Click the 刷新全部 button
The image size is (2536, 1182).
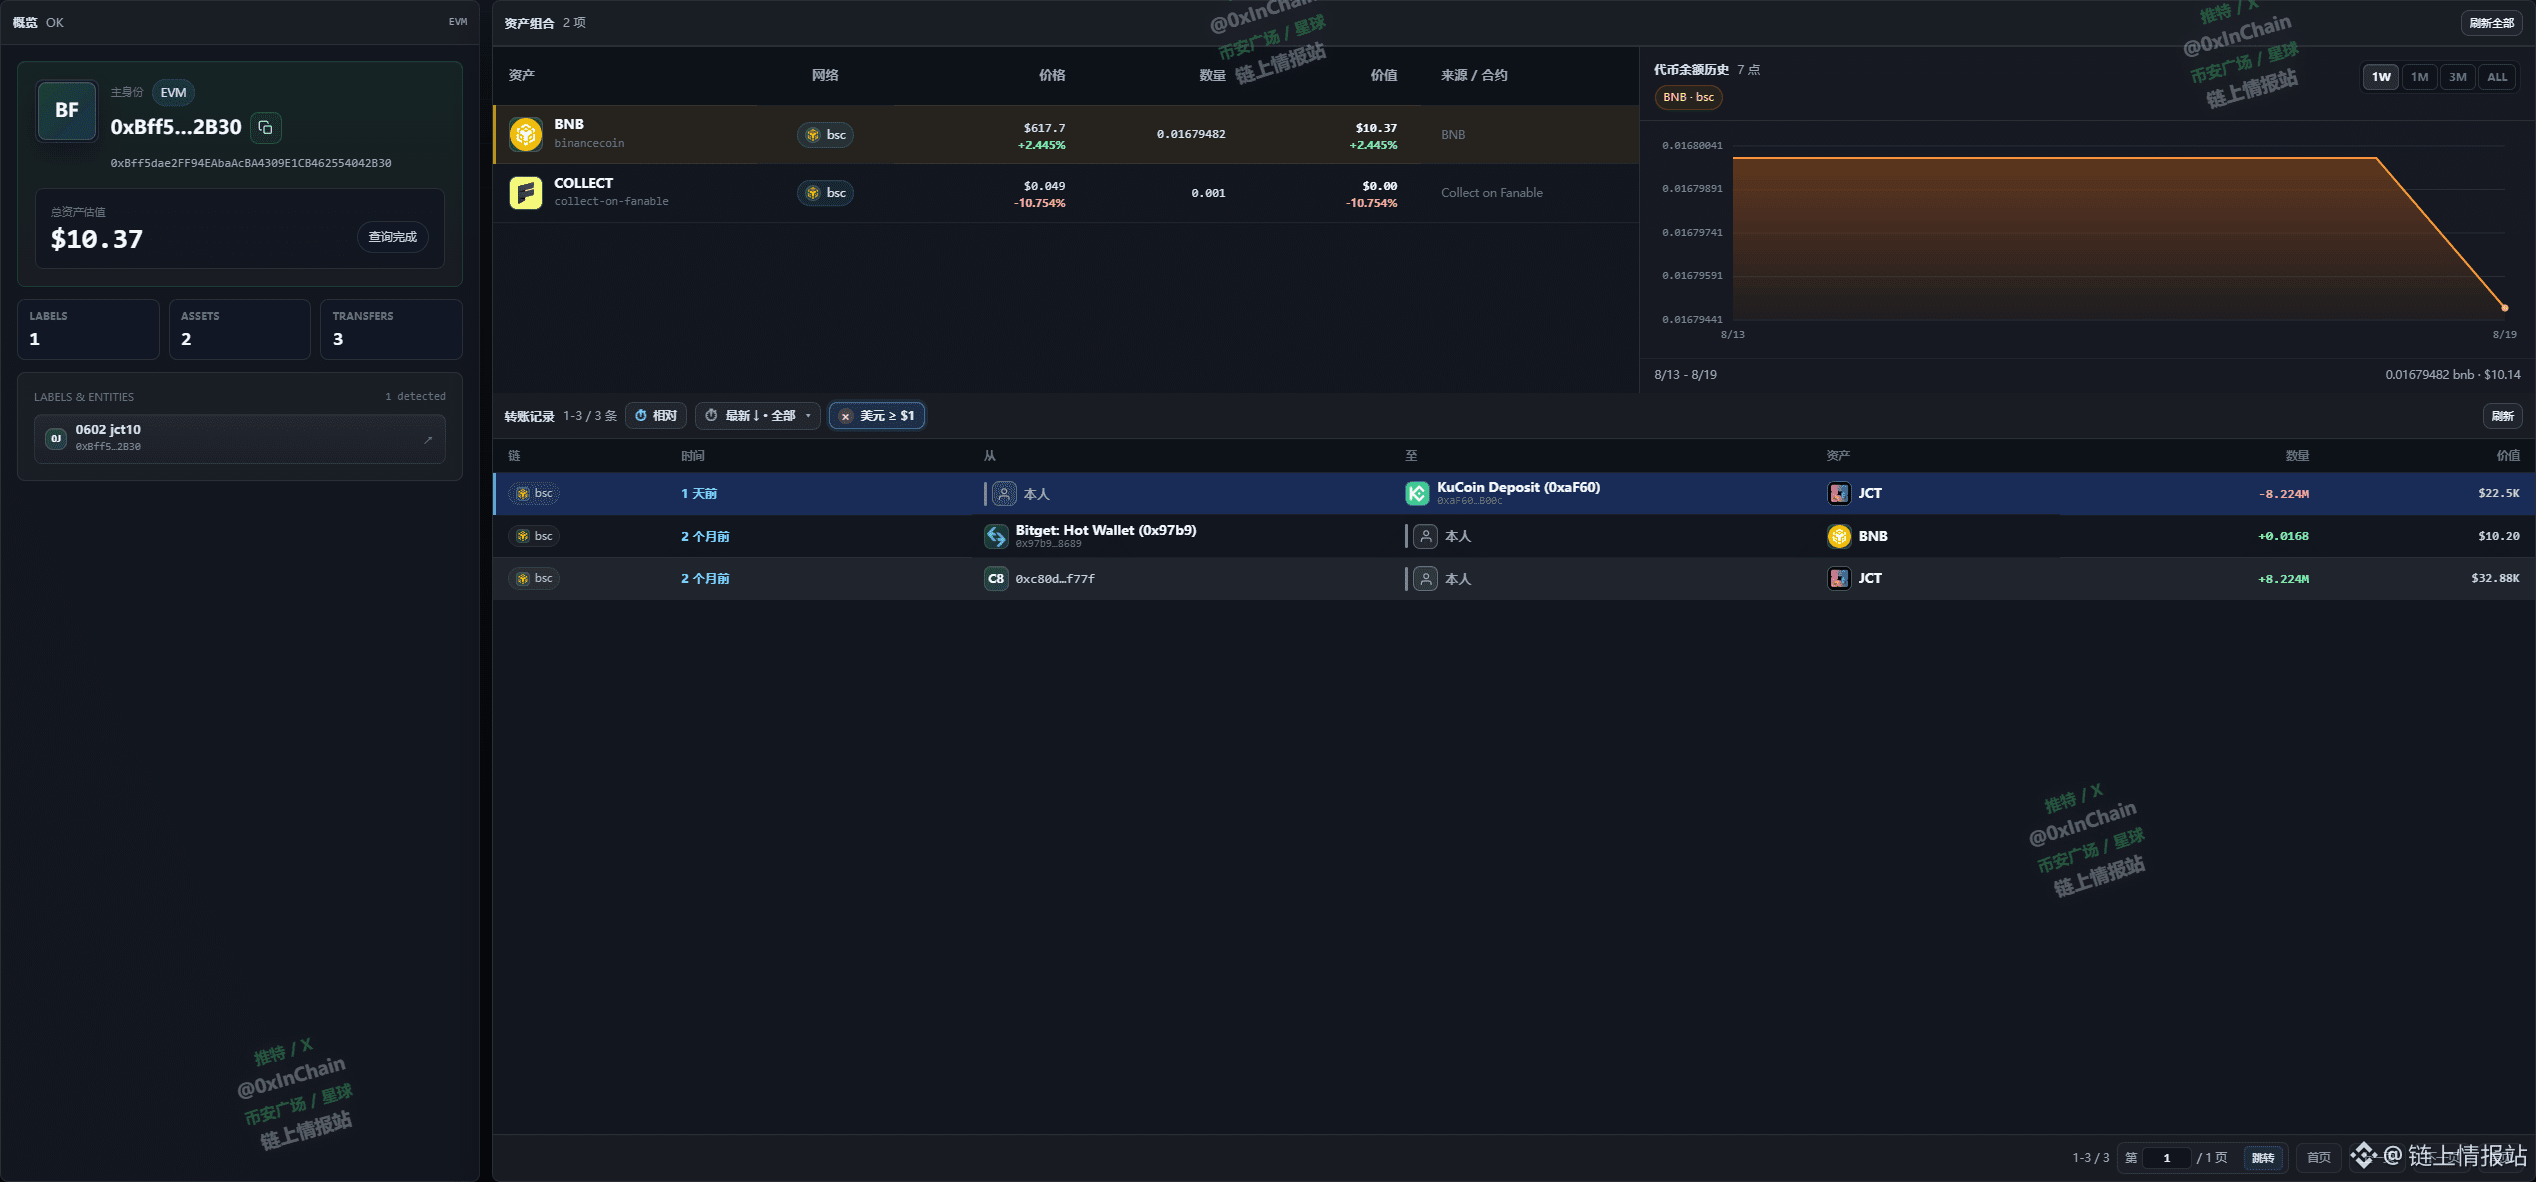coord(2491,23)
